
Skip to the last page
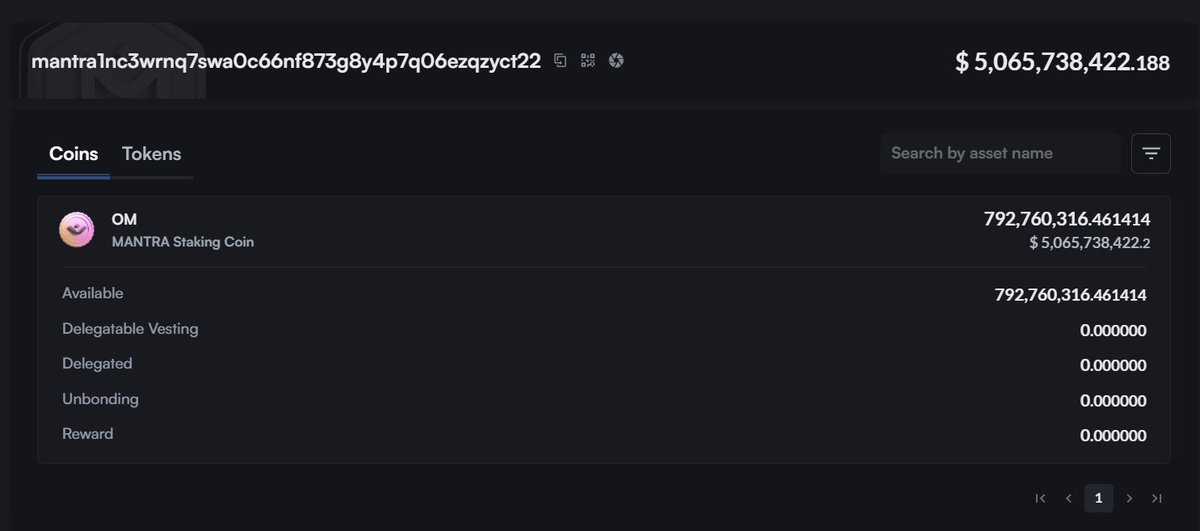(x=1157, y=498)
